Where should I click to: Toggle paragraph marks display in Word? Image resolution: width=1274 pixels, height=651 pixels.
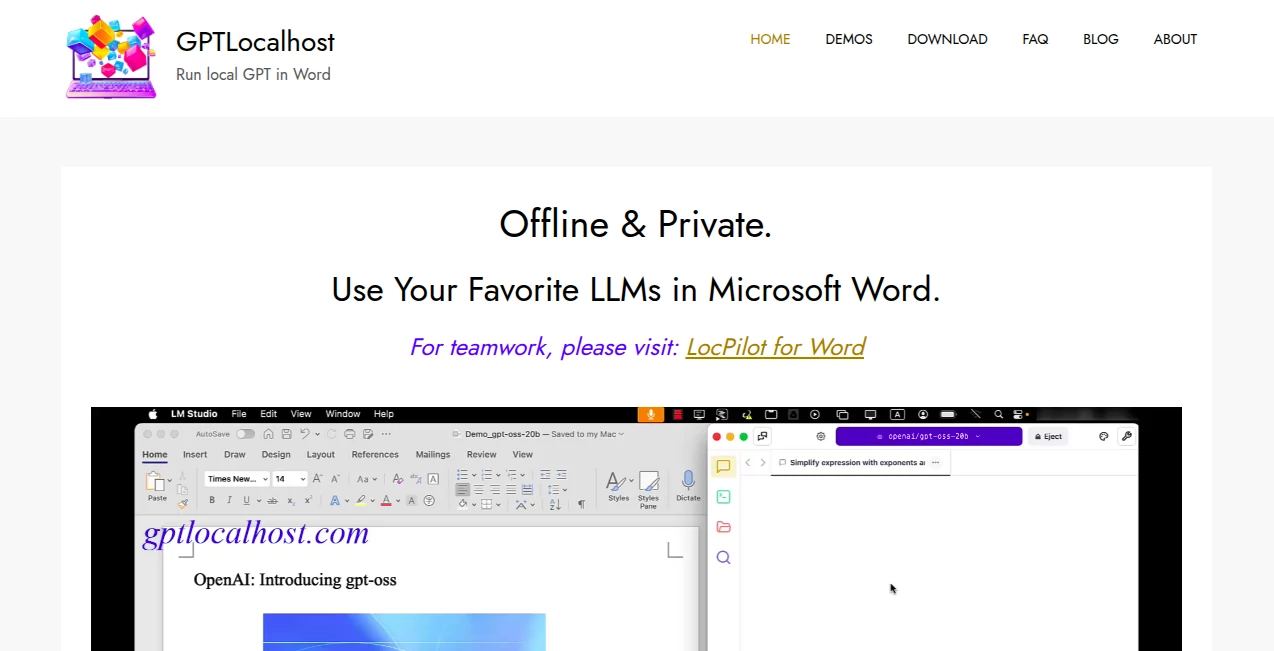point(581,503)
